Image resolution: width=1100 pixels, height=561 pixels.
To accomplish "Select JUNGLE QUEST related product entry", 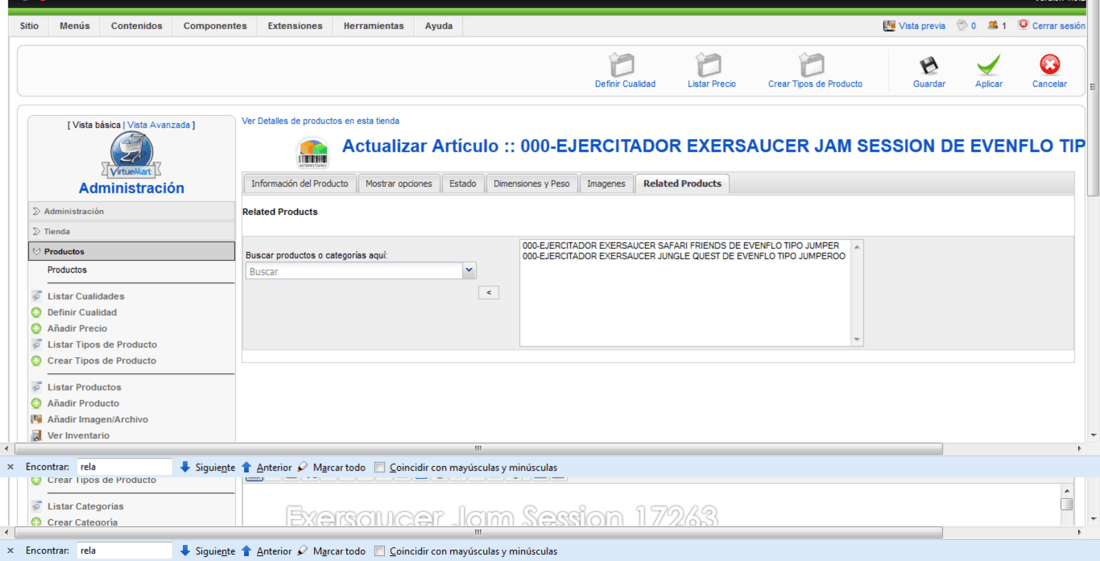I will pos(684,256).
